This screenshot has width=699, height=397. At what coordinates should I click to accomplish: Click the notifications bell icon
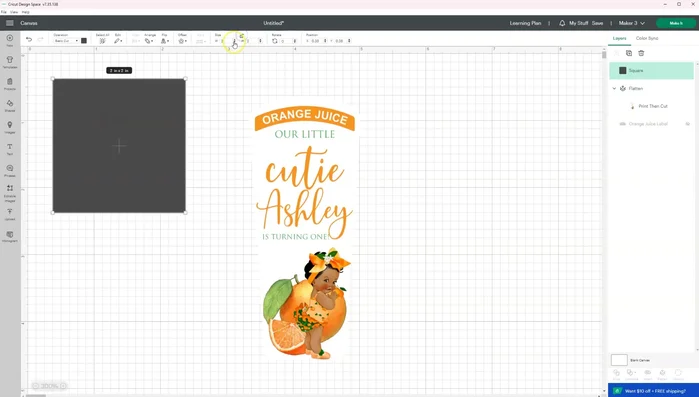click(x=562, y=23)
